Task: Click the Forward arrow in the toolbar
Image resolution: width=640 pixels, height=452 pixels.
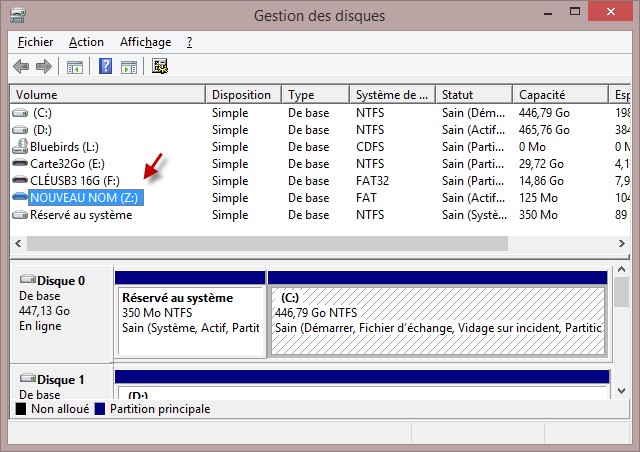Action: pyautogui.click(x=43, y=67)
